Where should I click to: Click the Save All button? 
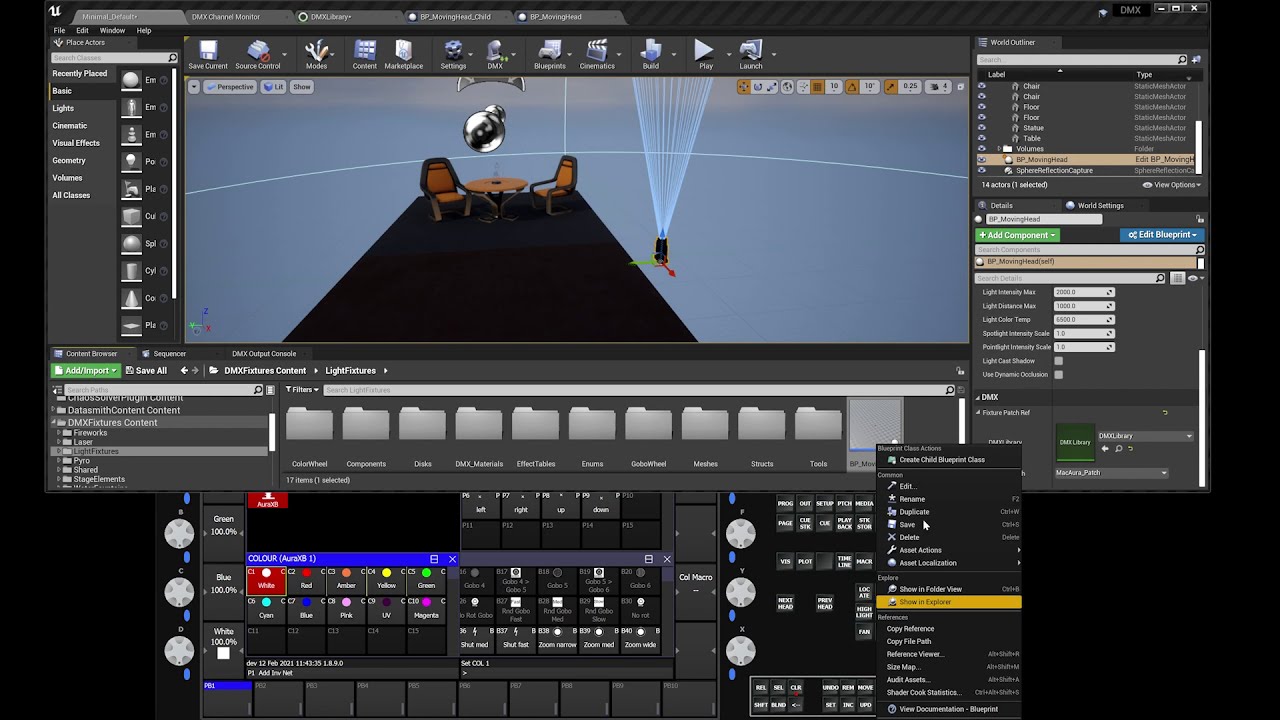146,371
